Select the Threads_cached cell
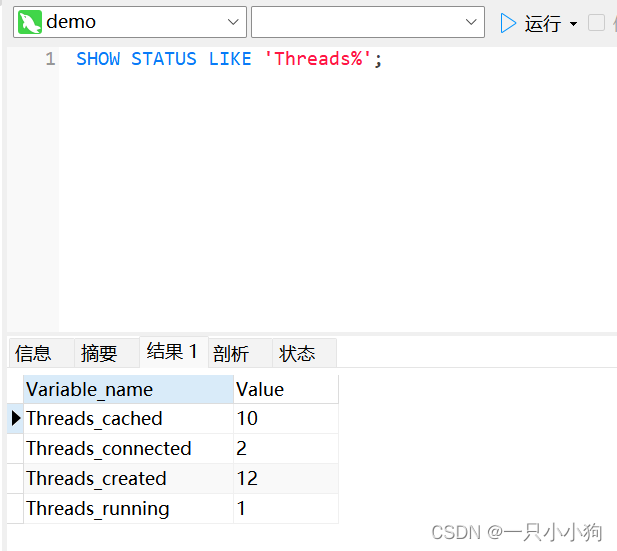Image resolution: width=617 pixels, height=551 pixels. (128, 419)
